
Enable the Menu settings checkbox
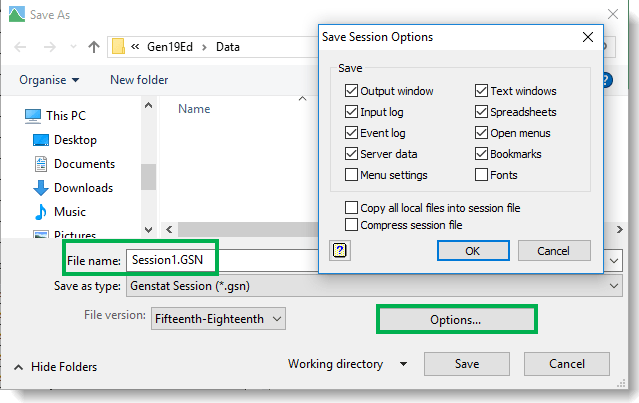pyautogui.click(x=351, y=175)
